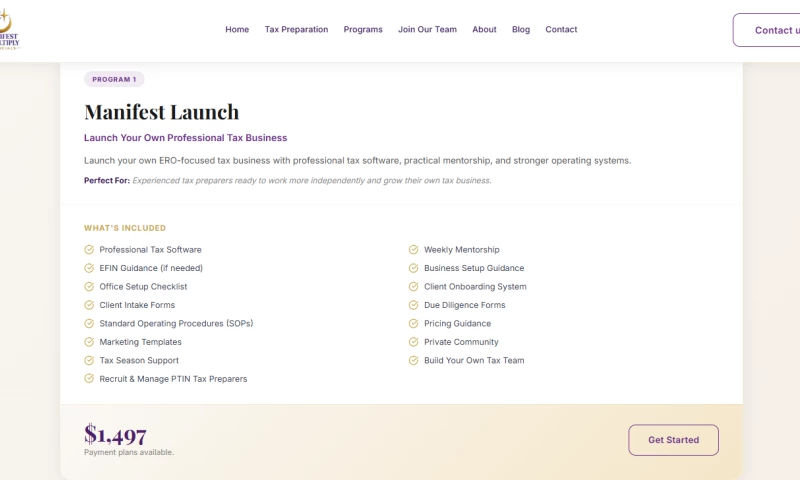Click the check icon beside Client Intake Forms
This screenshot has height=480, width=800.
89,305
